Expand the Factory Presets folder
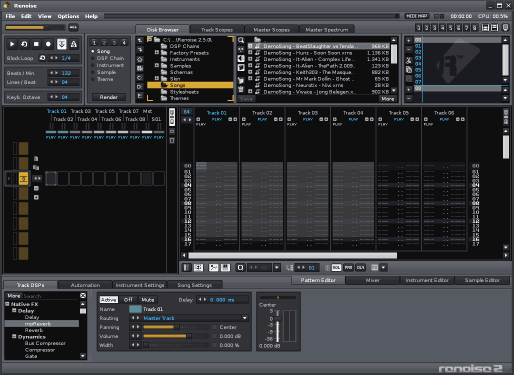Screen dimensions: 514x375 (157, 53)
